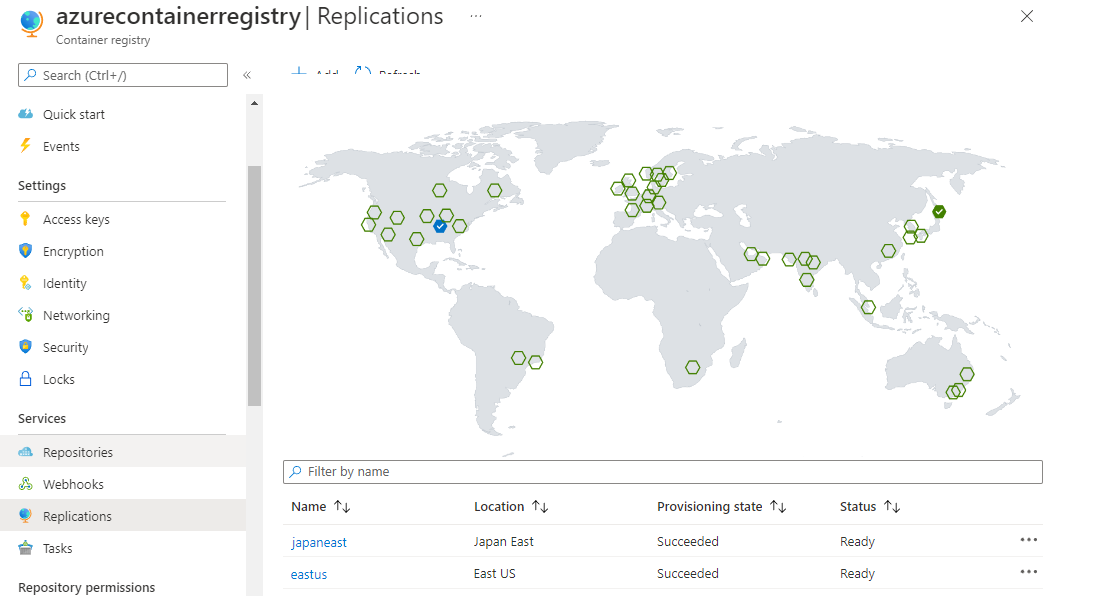Select the East US blue check marker
The width and height of the screenshot is (1099, 605).
[440, 226]
